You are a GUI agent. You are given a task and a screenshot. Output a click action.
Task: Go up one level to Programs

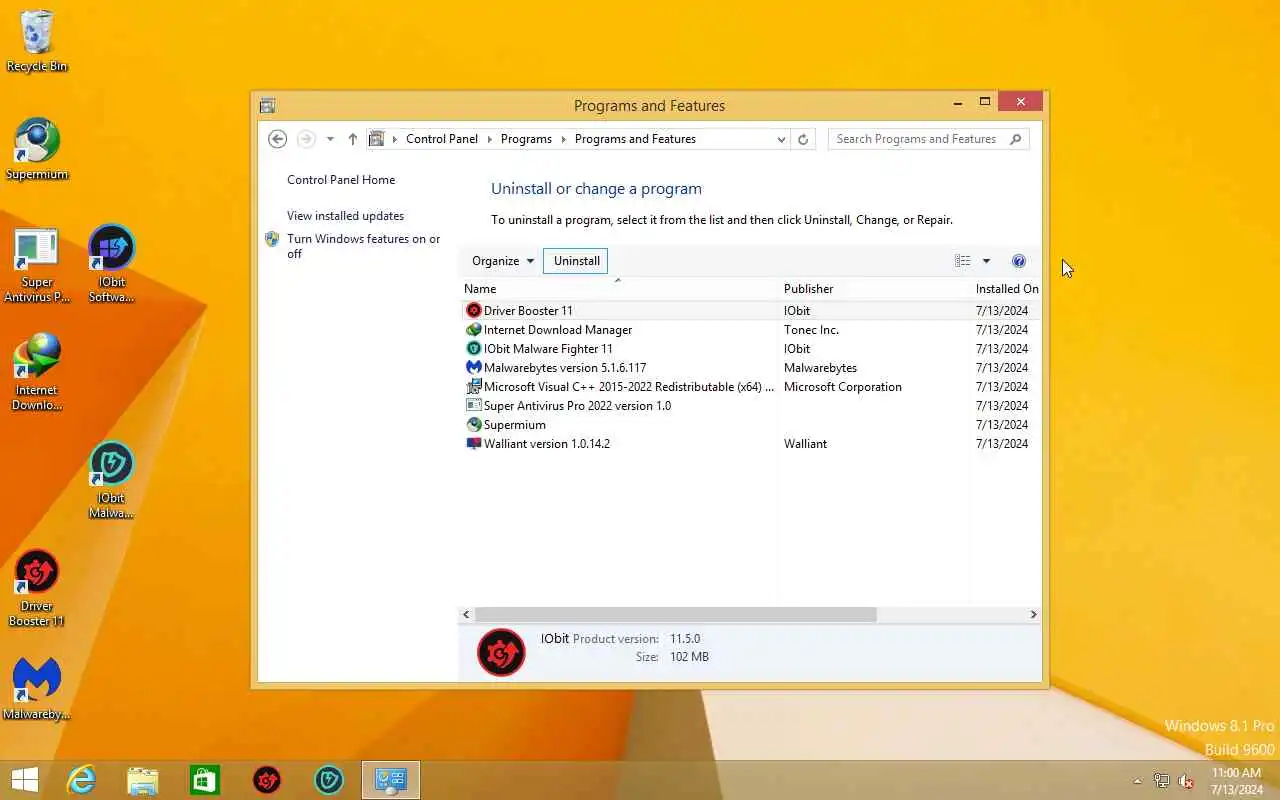tap(352, 139)
